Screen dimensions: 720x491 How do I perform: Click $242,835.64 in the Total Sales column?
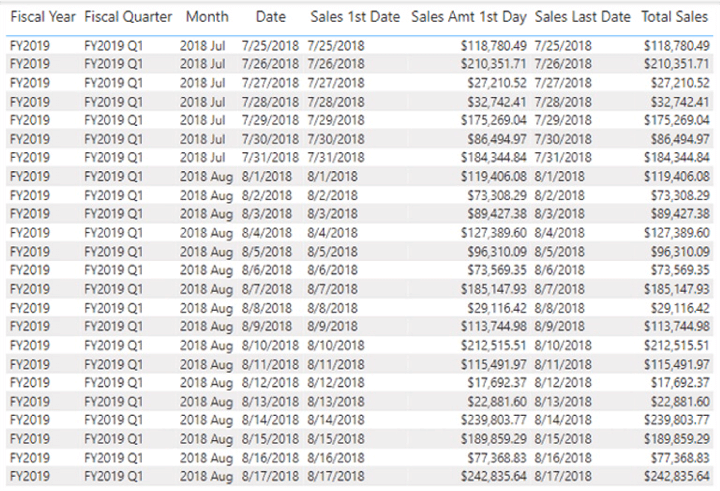[x=677, y=476]
